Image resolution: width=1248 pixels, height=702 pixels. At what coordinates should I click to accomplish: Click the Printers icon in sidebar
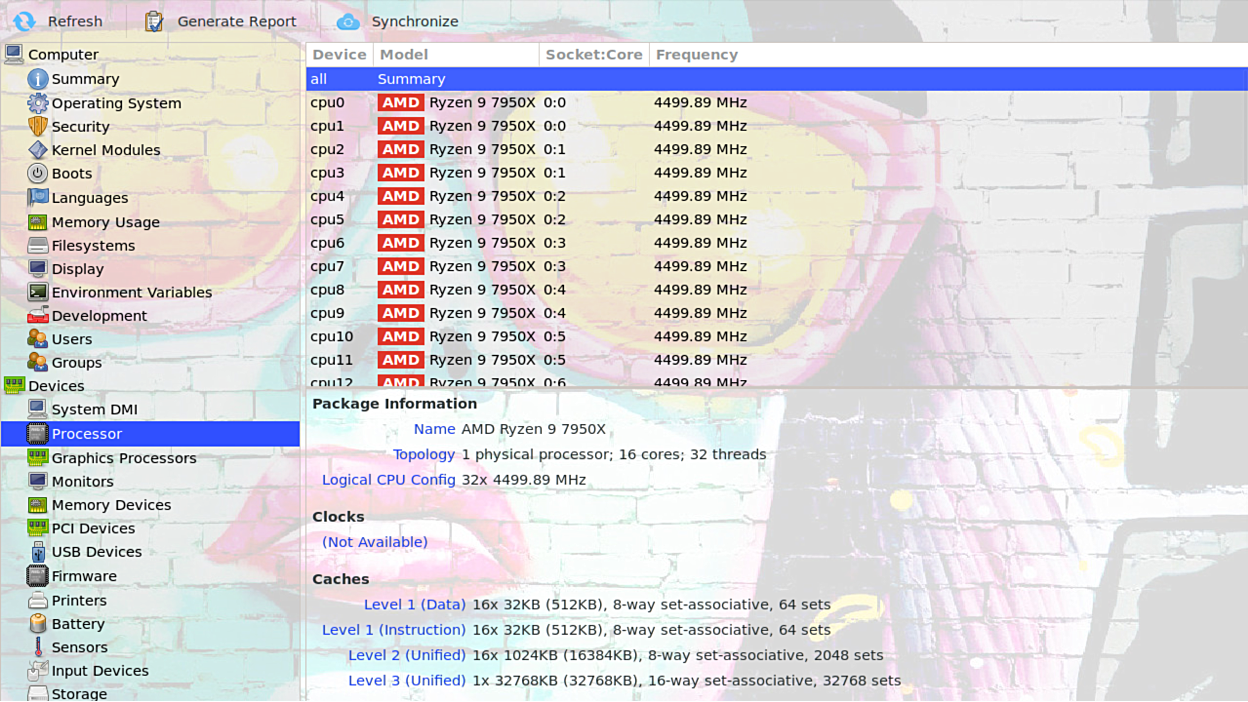pos(38,600)
